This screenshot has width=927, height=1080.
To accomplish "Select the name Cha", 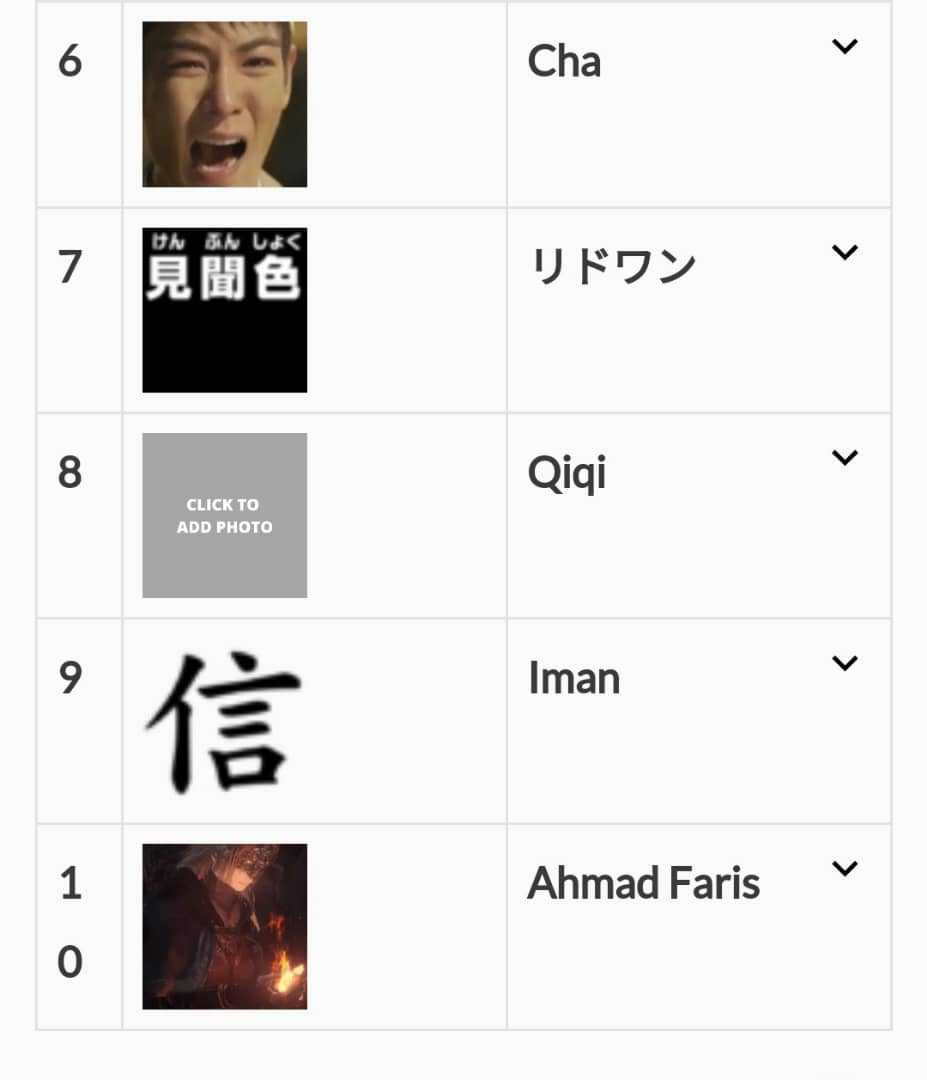I will pos(564,61).
